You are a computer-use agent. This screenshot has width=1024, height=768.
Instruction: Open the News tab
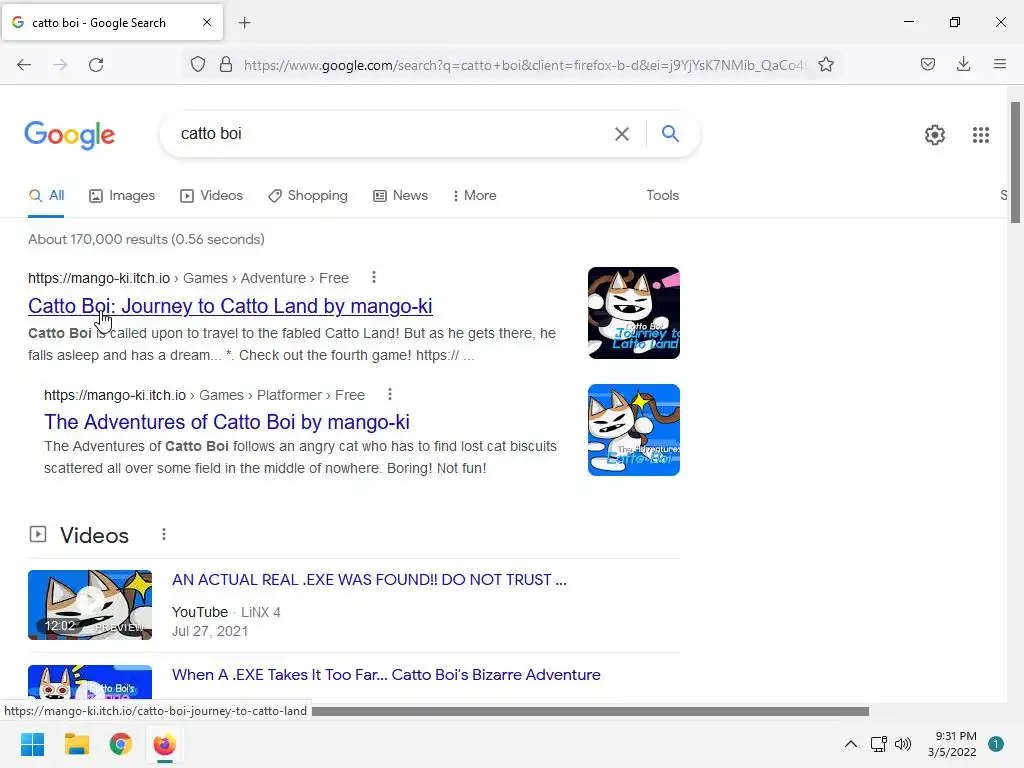click(400, 195)
